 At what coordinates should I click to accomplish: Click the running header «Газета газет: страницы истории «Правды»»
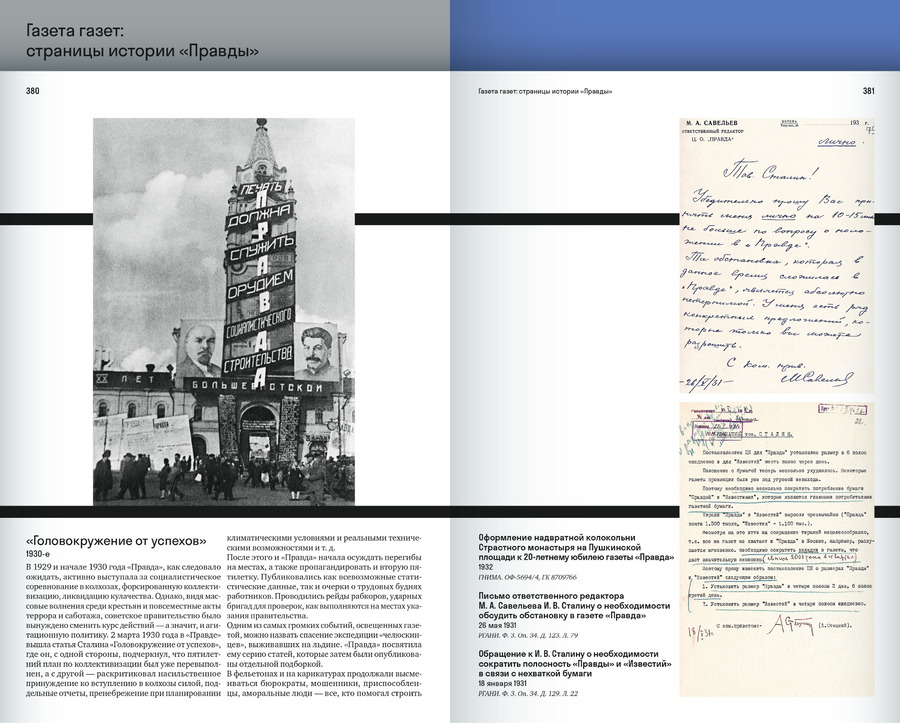(545, 91)
